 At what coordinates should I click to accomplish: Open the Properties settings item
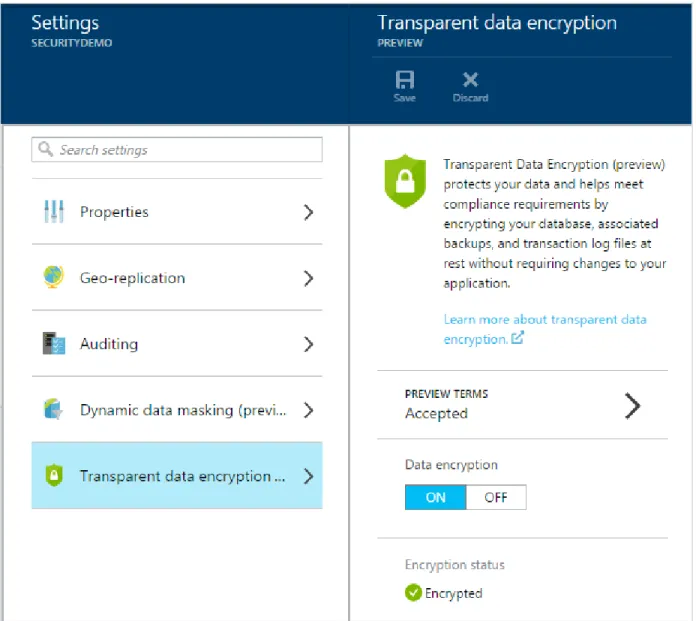pyautogui.click(x=177, y=212)
